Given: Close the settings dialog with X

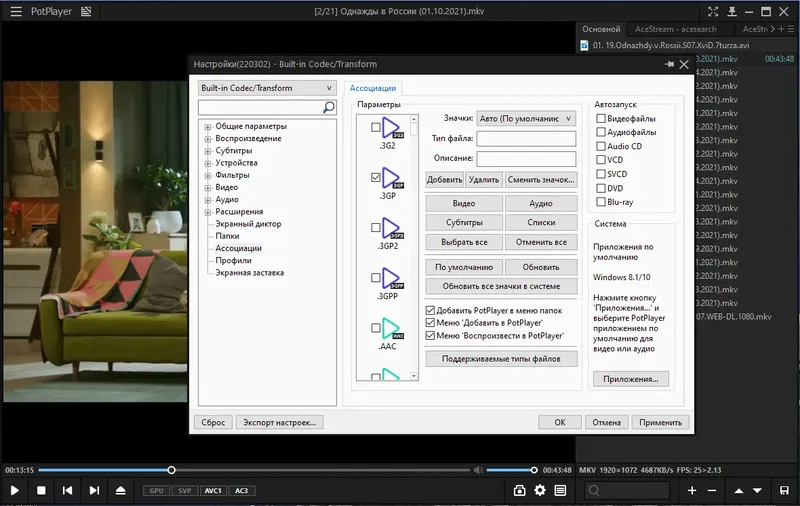Looking at the screenshot, I should 684,64.
